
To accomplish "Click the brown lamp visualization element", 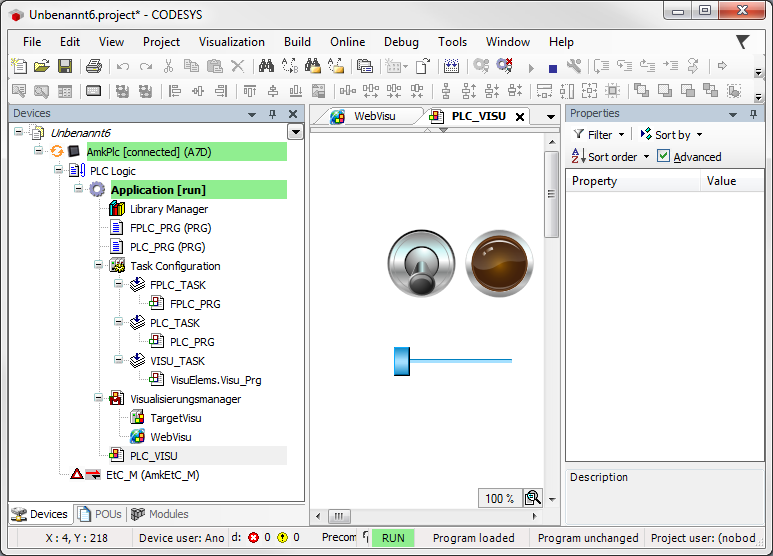I will coord(499,263).
